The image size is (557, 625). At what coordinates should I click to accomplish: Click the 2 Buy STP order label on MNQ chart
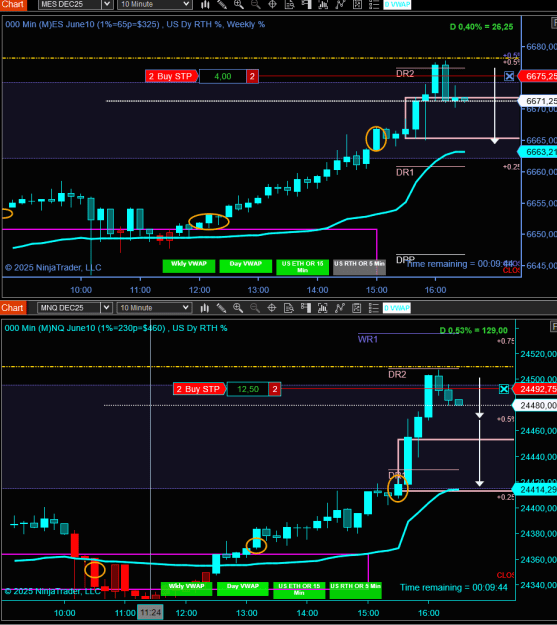(x=198, y=389)
